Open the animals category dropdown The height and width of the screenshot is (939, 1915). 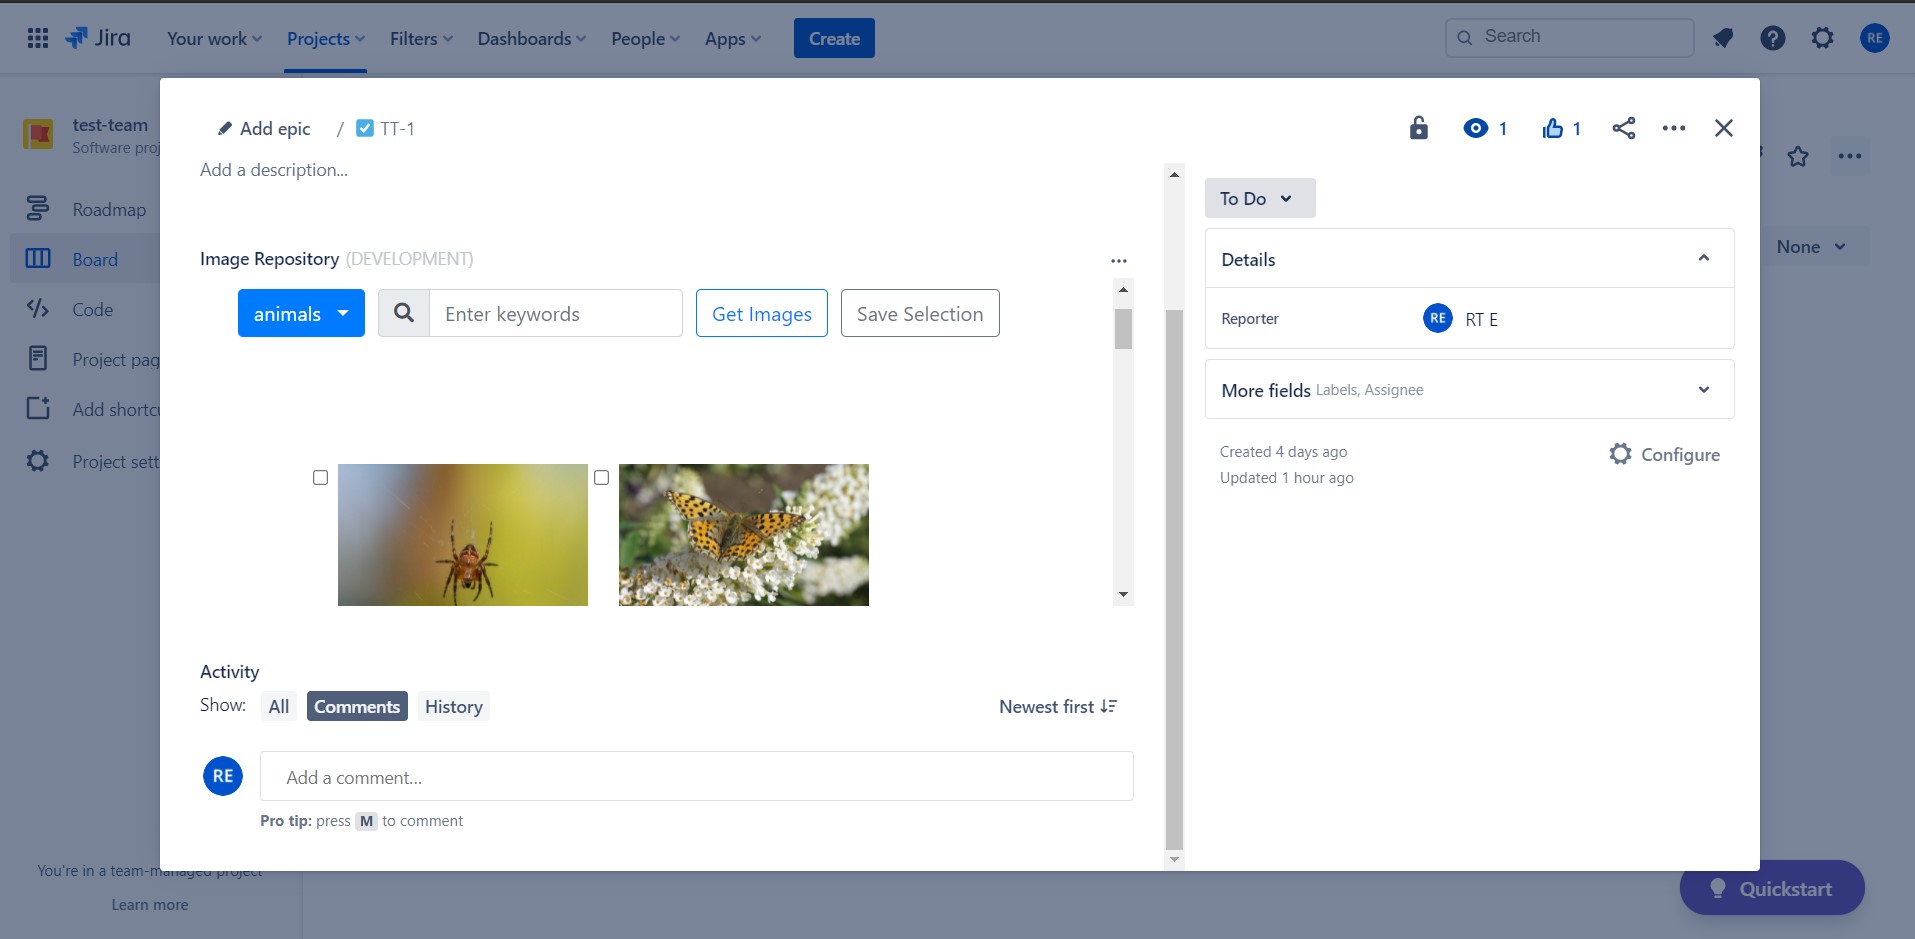point(301,313)
